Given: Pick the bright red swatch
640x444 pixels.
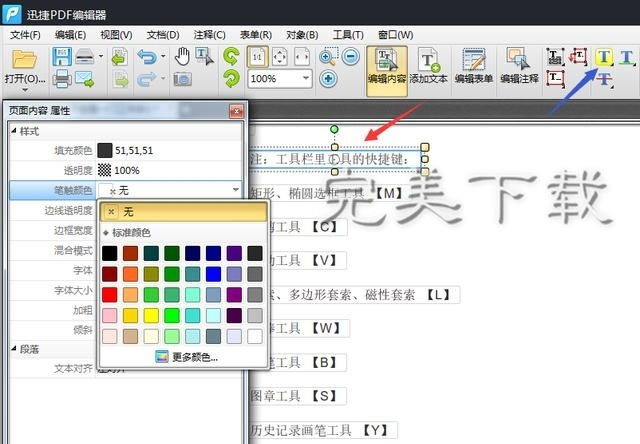Looking at the screenshot, I should [x=109, y=295].
